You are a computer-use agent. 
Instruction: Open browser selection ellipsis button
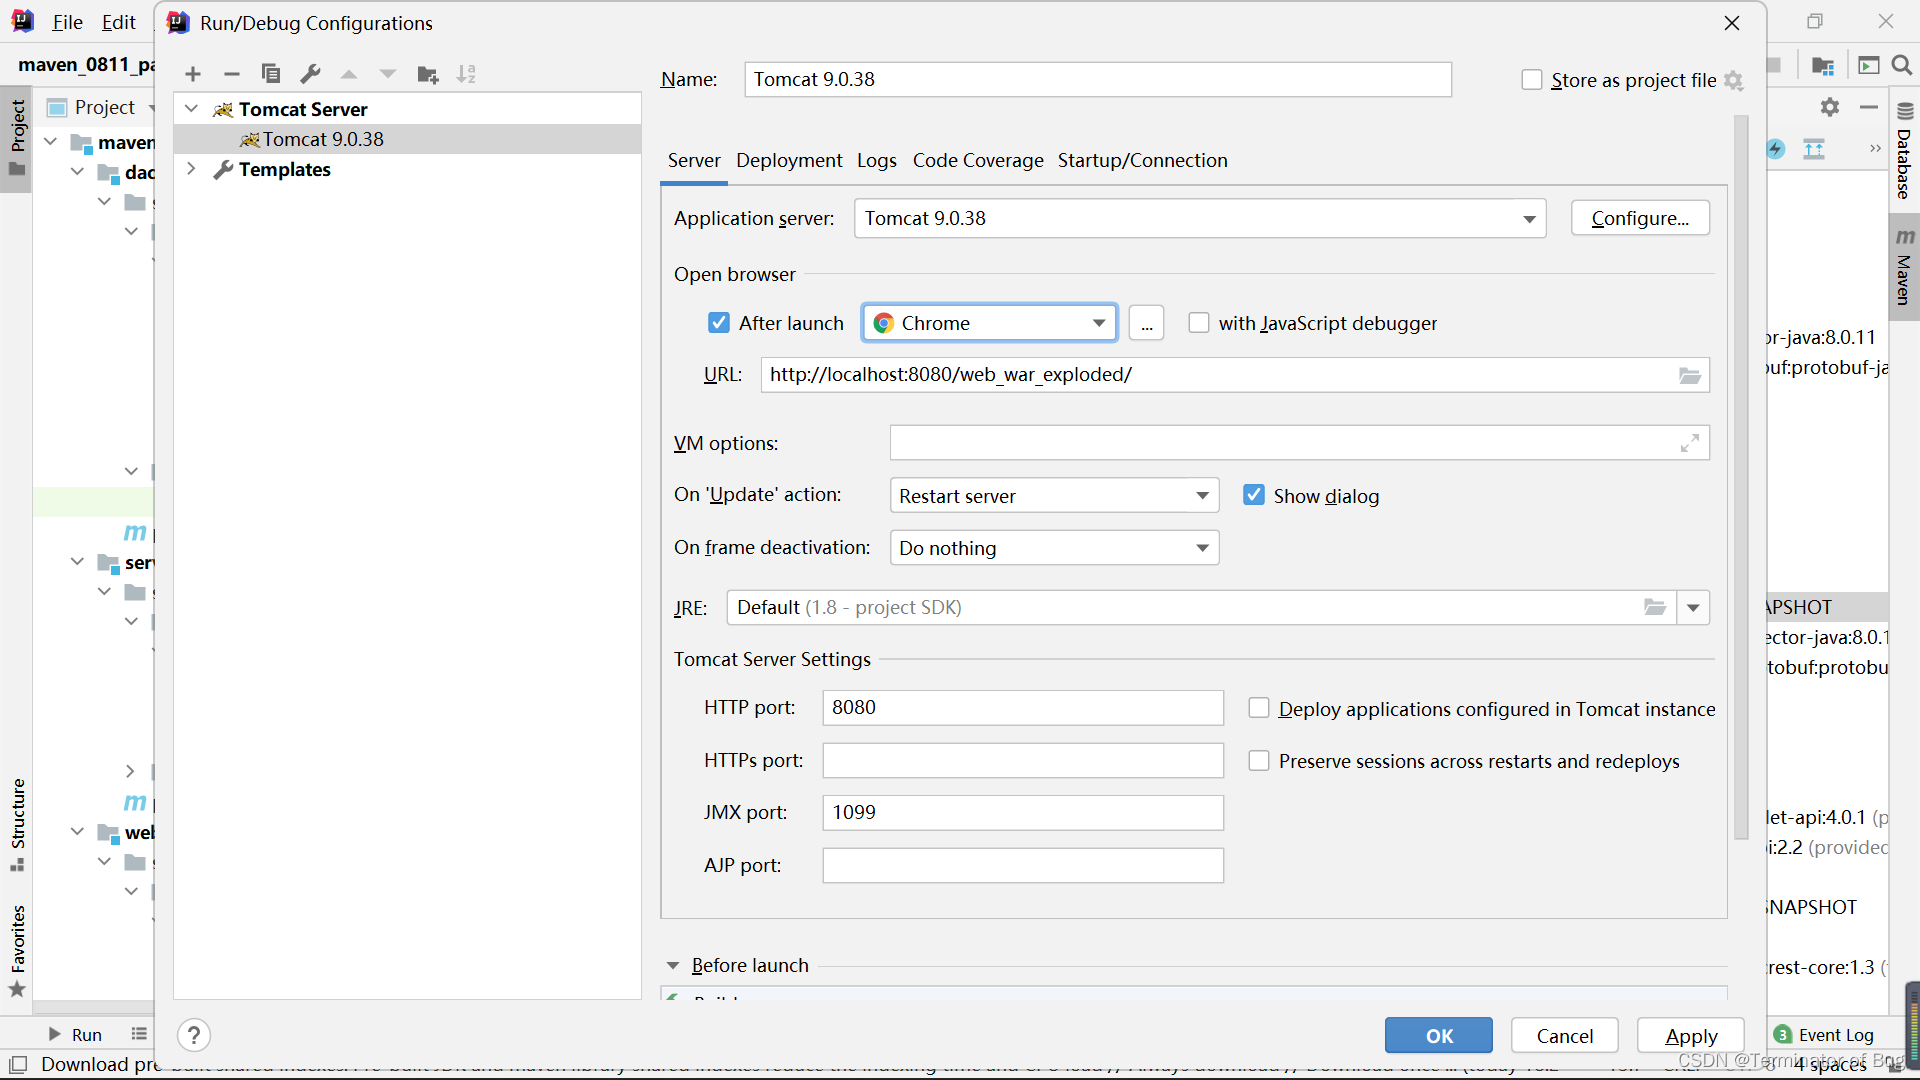1146,323
